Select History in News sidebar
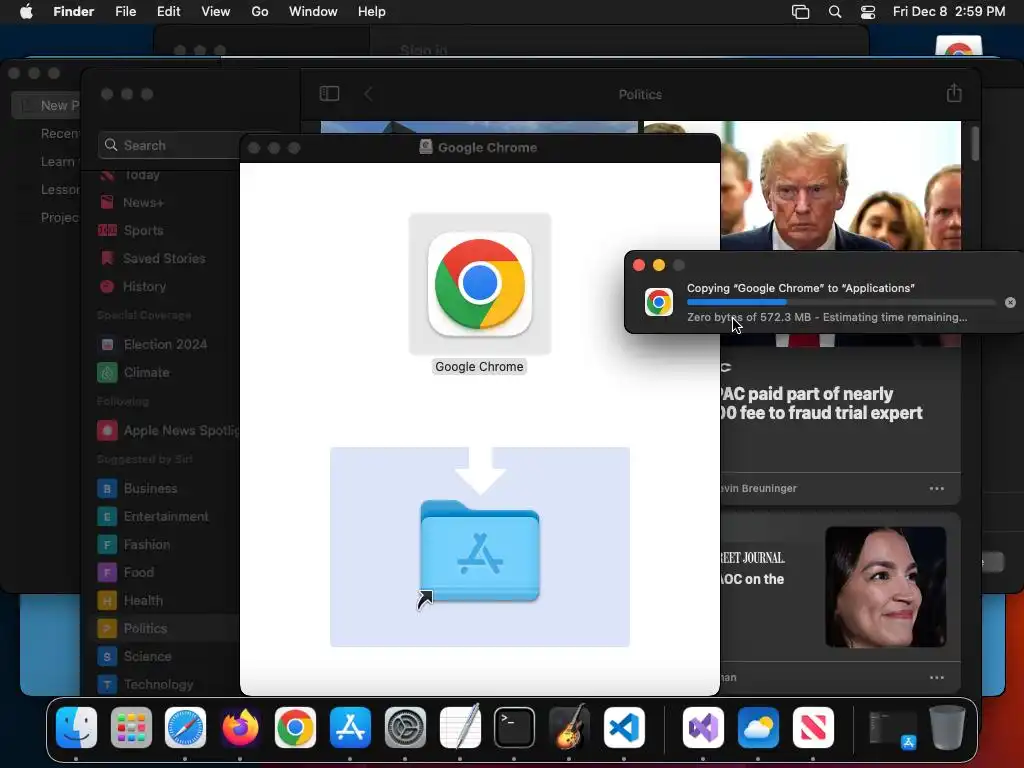The image size is (1024, 768). 144,287
